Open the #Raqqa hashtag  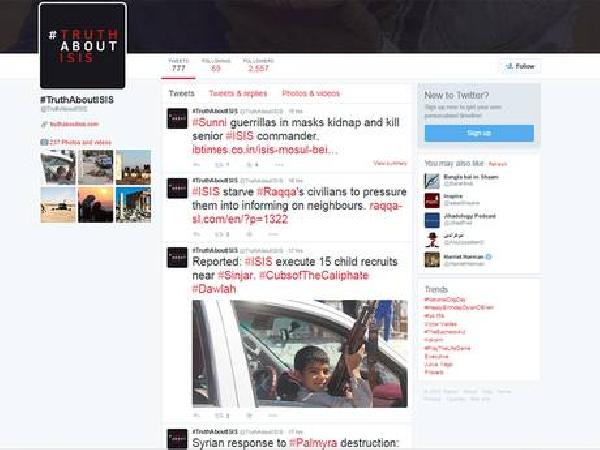coord(276,191)
